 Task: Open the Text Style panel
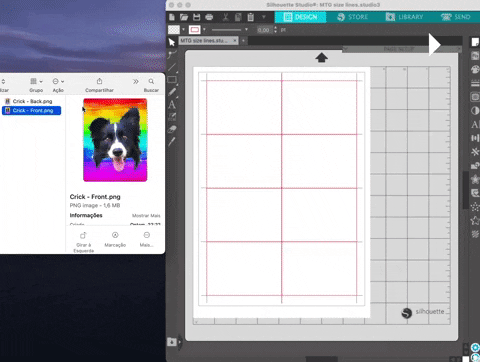pos(475,125)
